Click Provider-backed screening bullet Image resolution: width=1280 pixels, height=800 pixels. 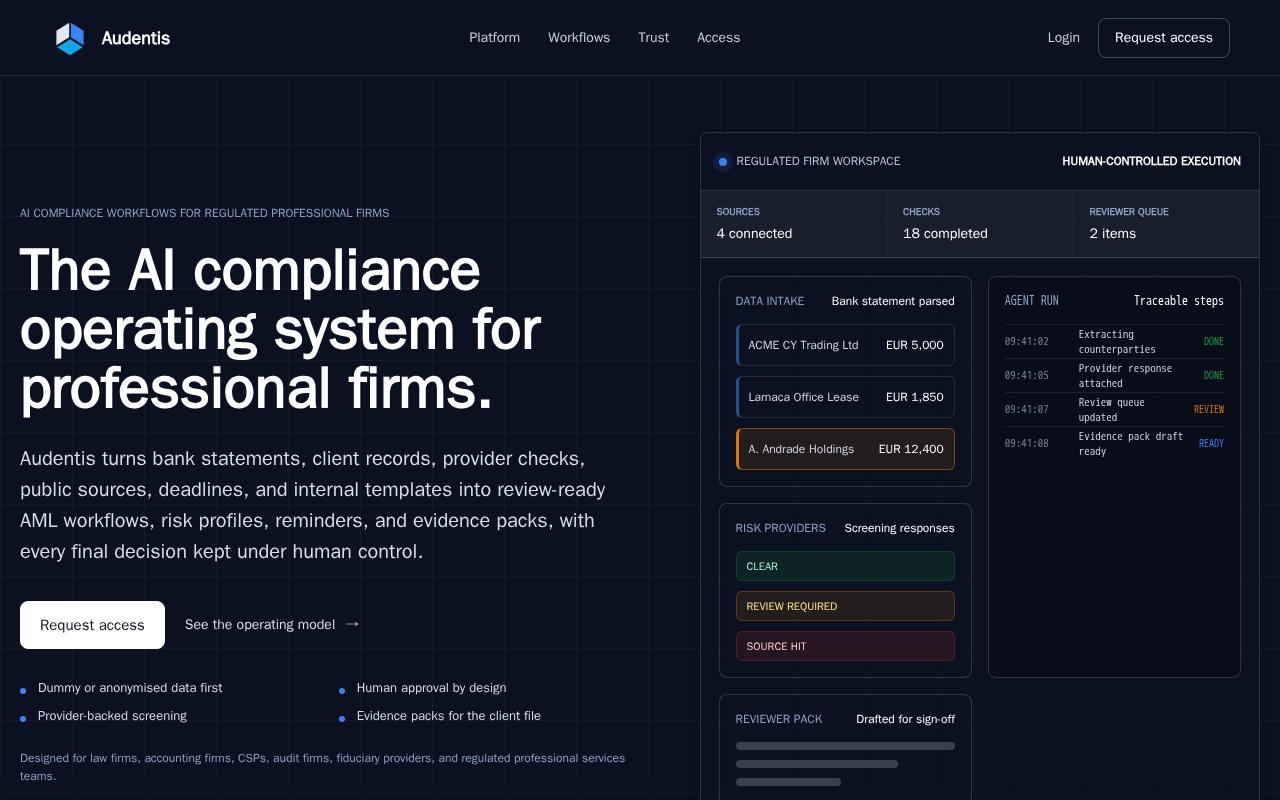[x=112, y=716]
